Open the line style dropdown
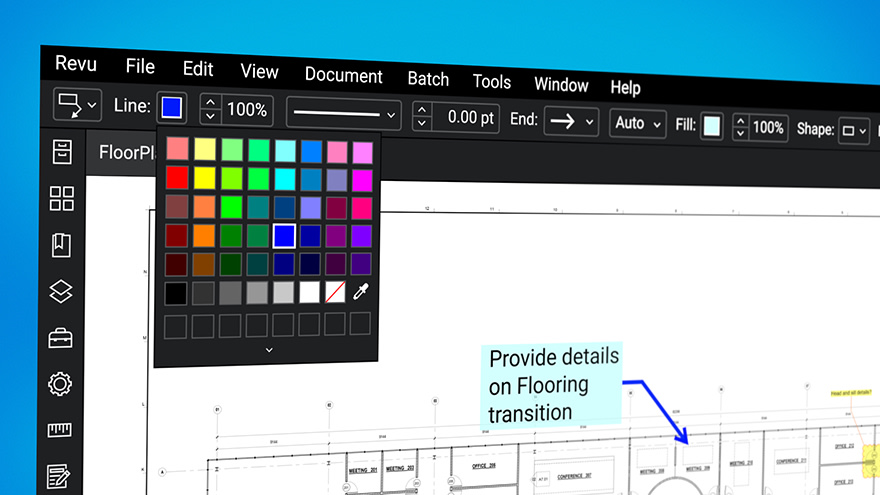The width and height of the screenshot is (880, 495). click(x=343, y=114)
